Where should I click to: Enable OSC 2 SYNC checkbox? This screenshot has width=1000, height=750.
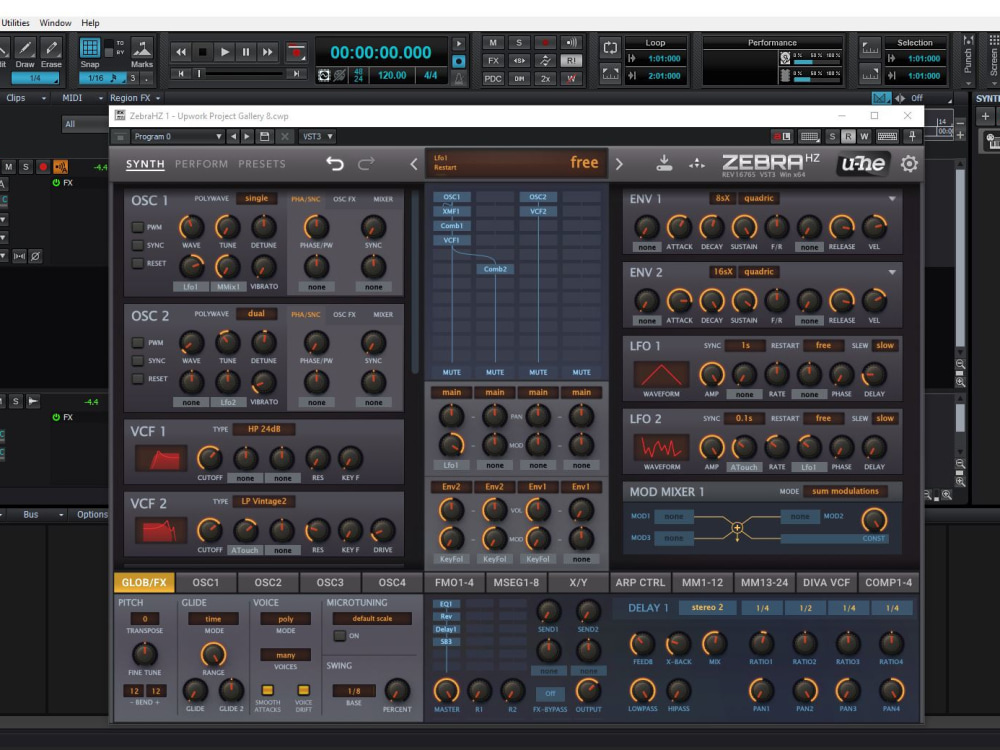click(137, 360)
